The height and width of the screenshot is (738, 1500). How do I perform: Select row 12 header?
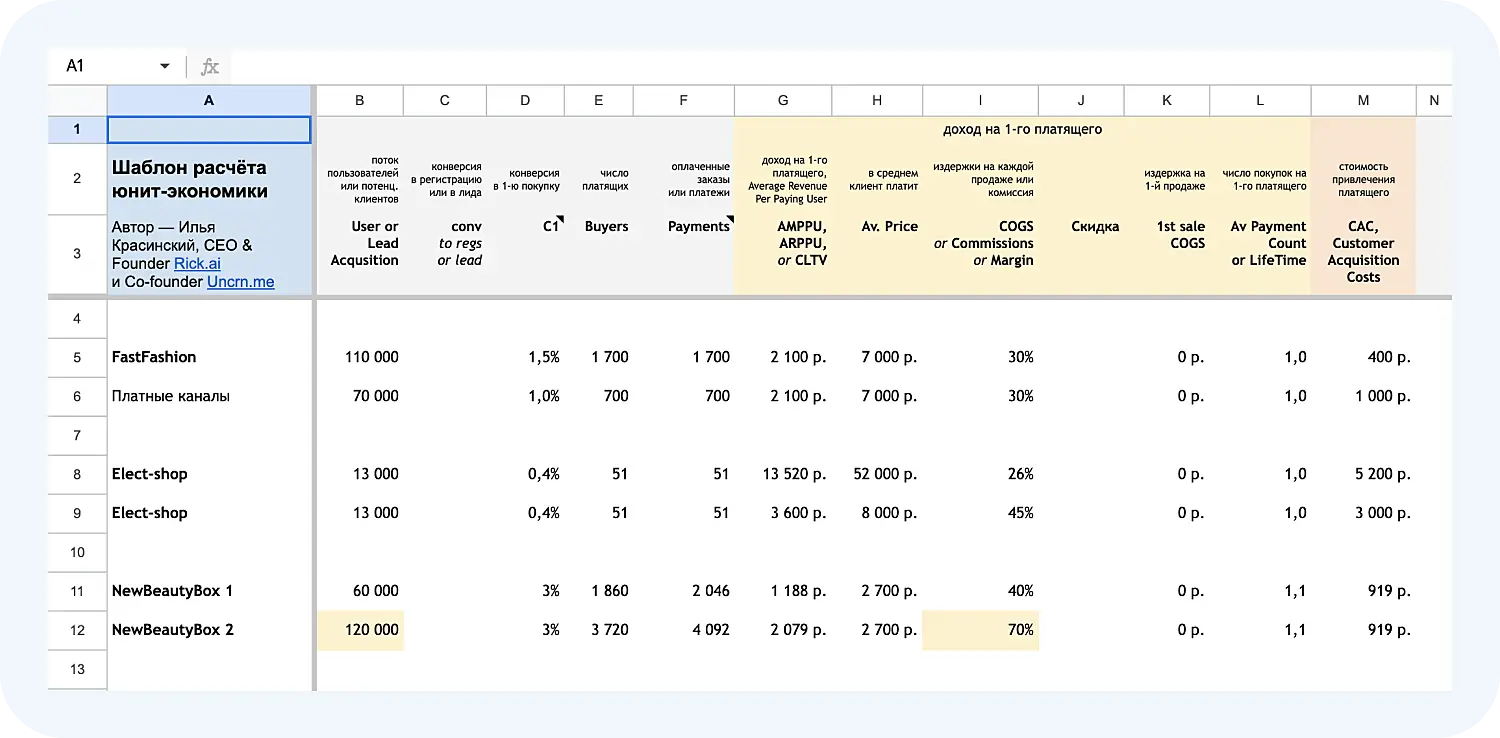pos(77,630)
